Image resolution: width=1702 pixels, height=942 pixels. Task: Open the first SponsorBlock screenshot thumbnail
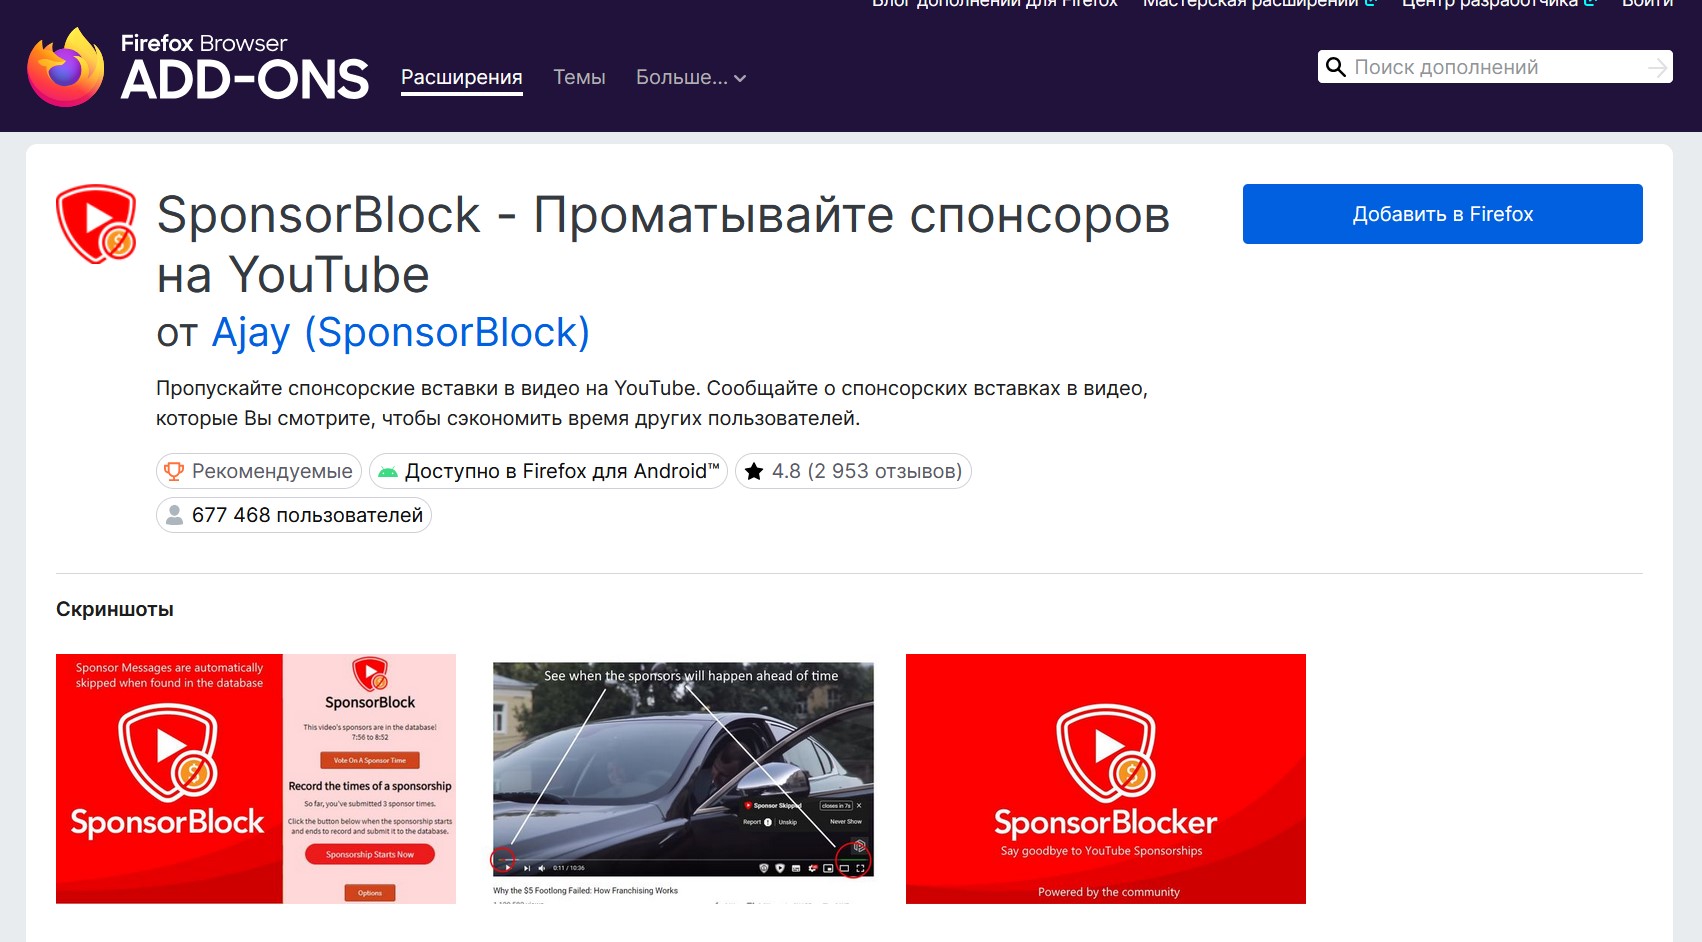pos(256,779)
